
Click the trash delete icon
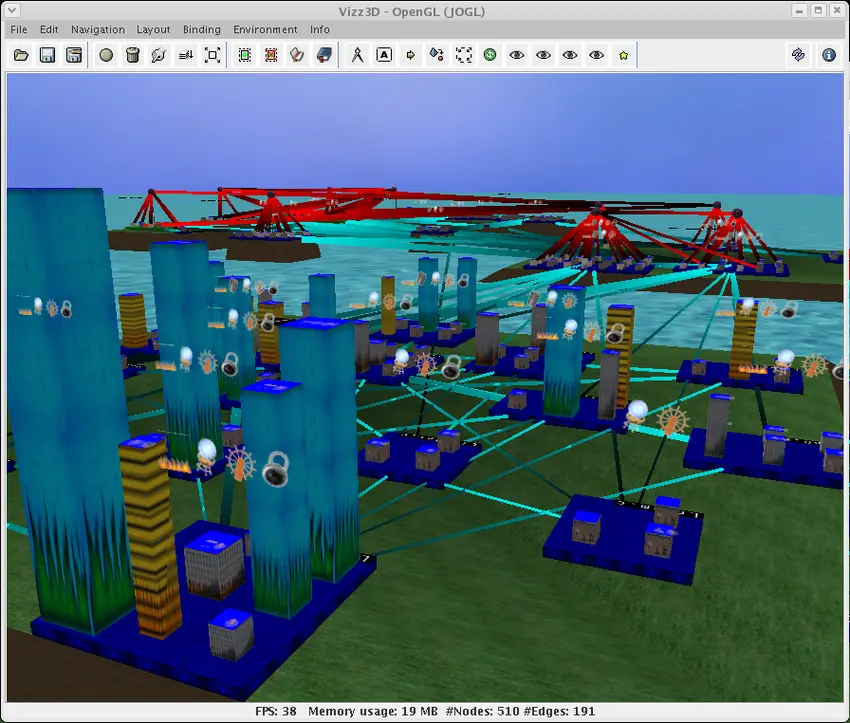click(x=133, y=55)
